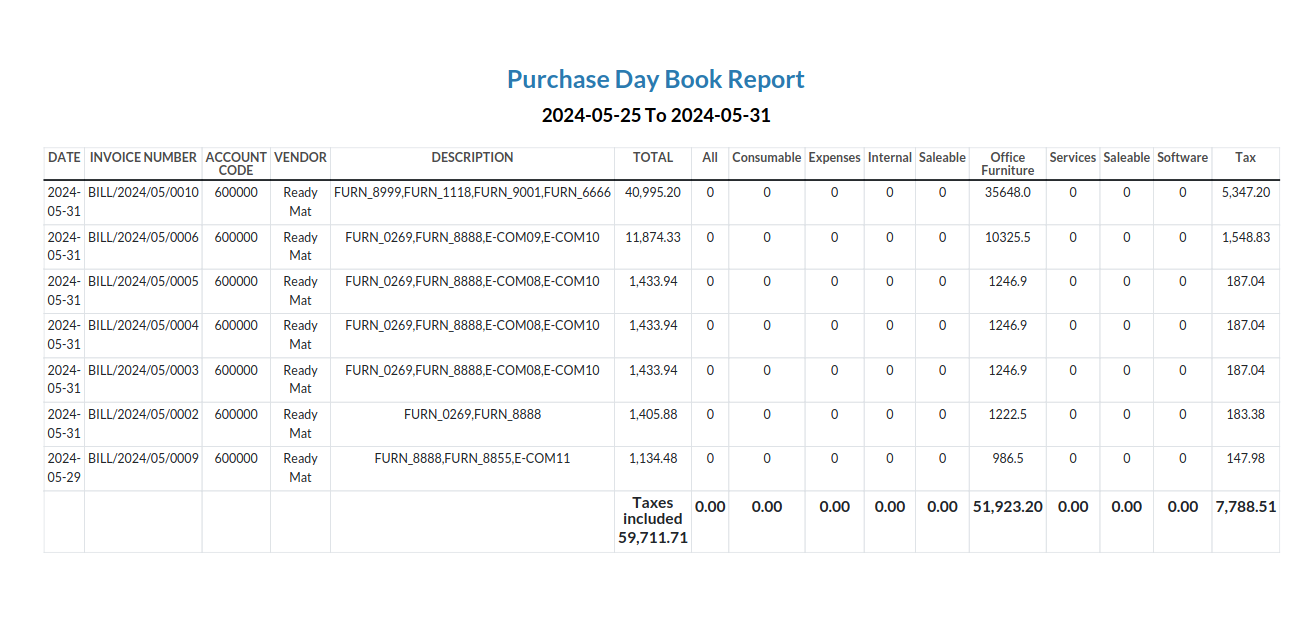Open invoice BILL/2024/05/0006
The height and width of the screenshot is (620, 1311).
point(143,237)
